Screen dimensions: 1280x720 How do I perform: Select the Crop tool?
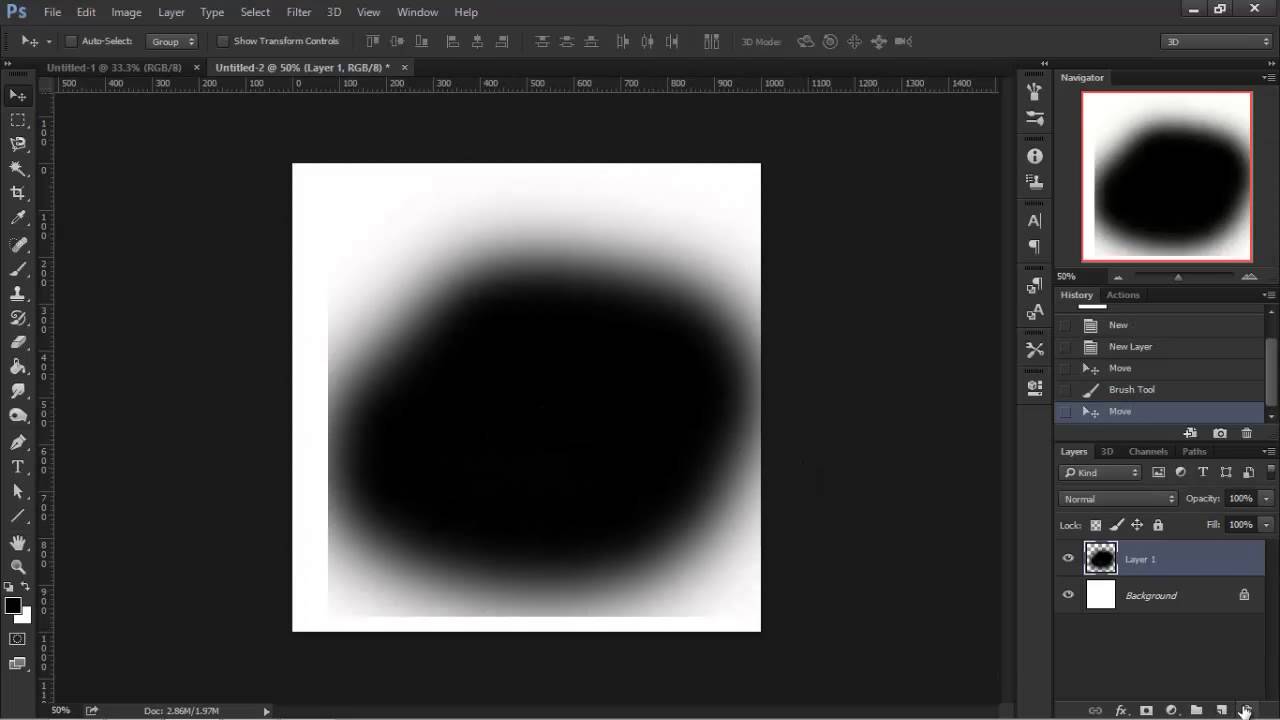coord(18,193)
